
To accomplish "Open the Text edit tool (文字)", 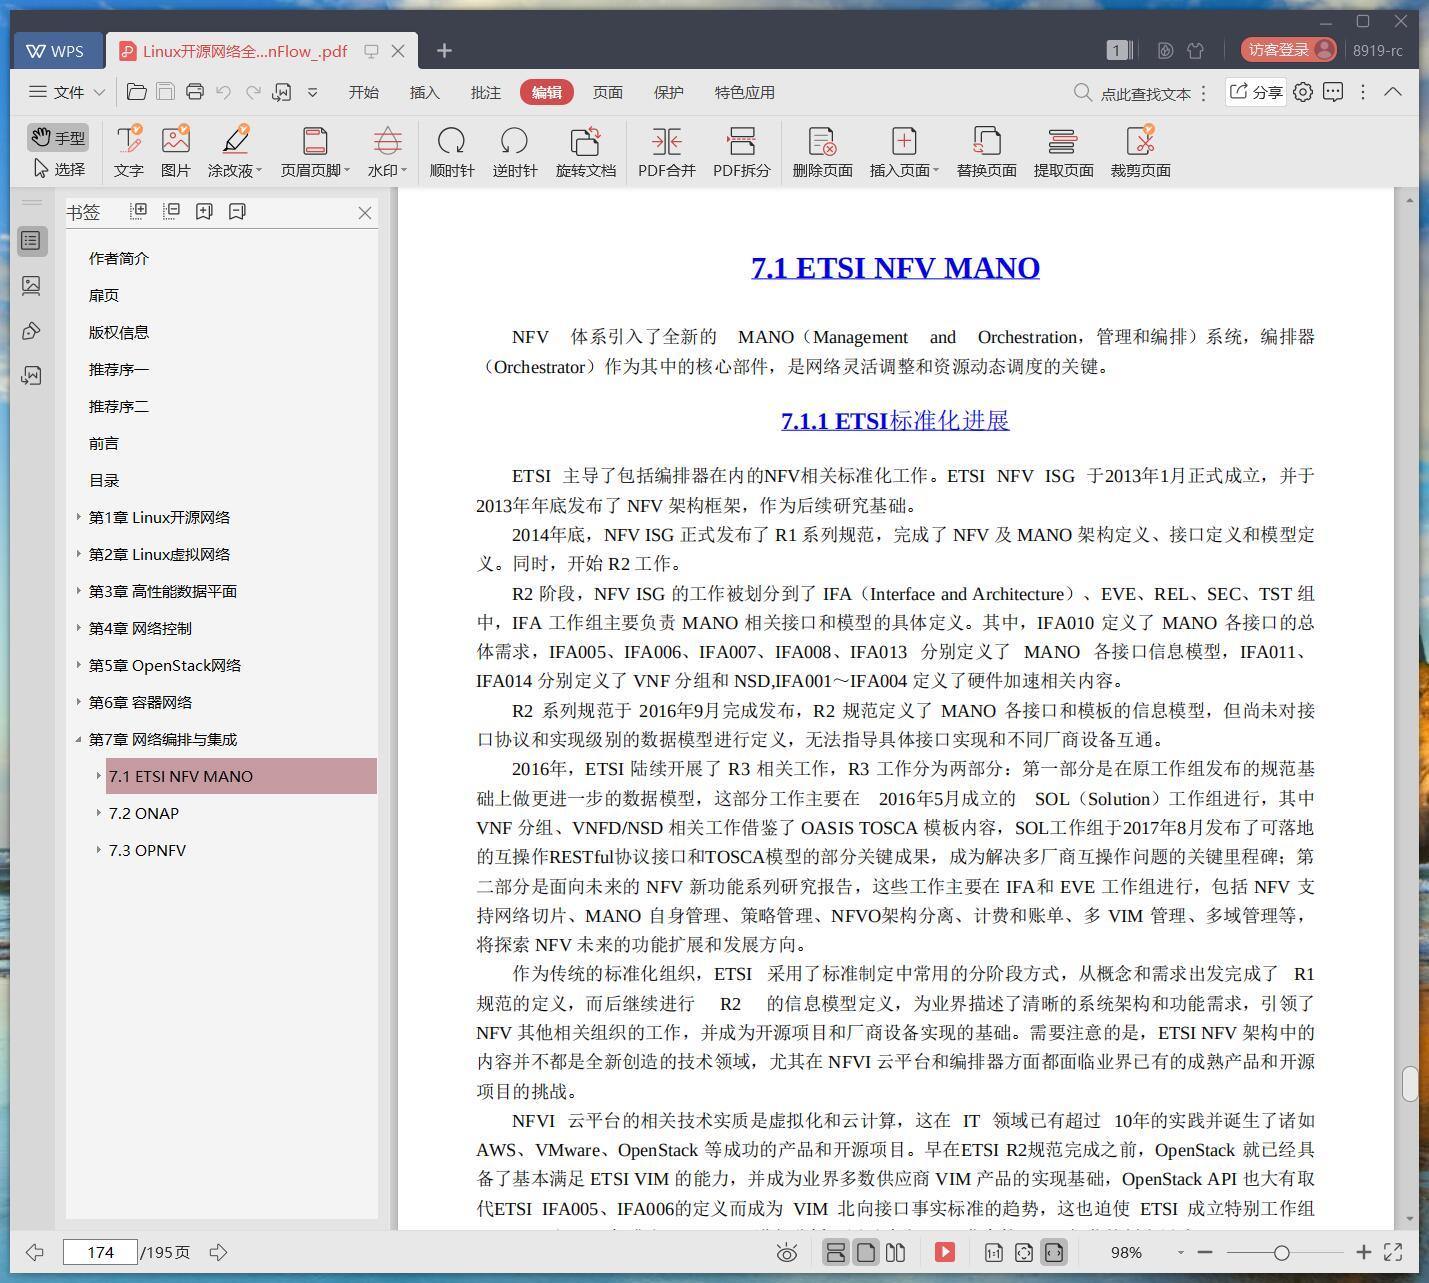I will coord(128,152).
